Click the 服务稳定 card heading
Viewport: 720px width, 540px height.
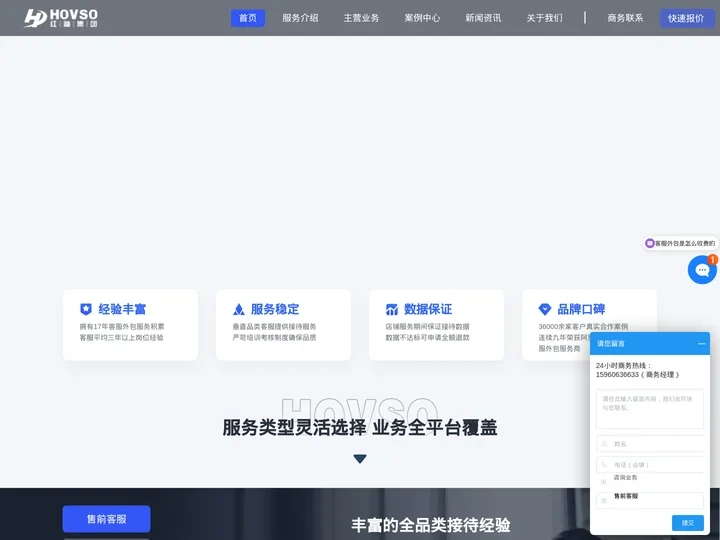(x=275, y=309)
